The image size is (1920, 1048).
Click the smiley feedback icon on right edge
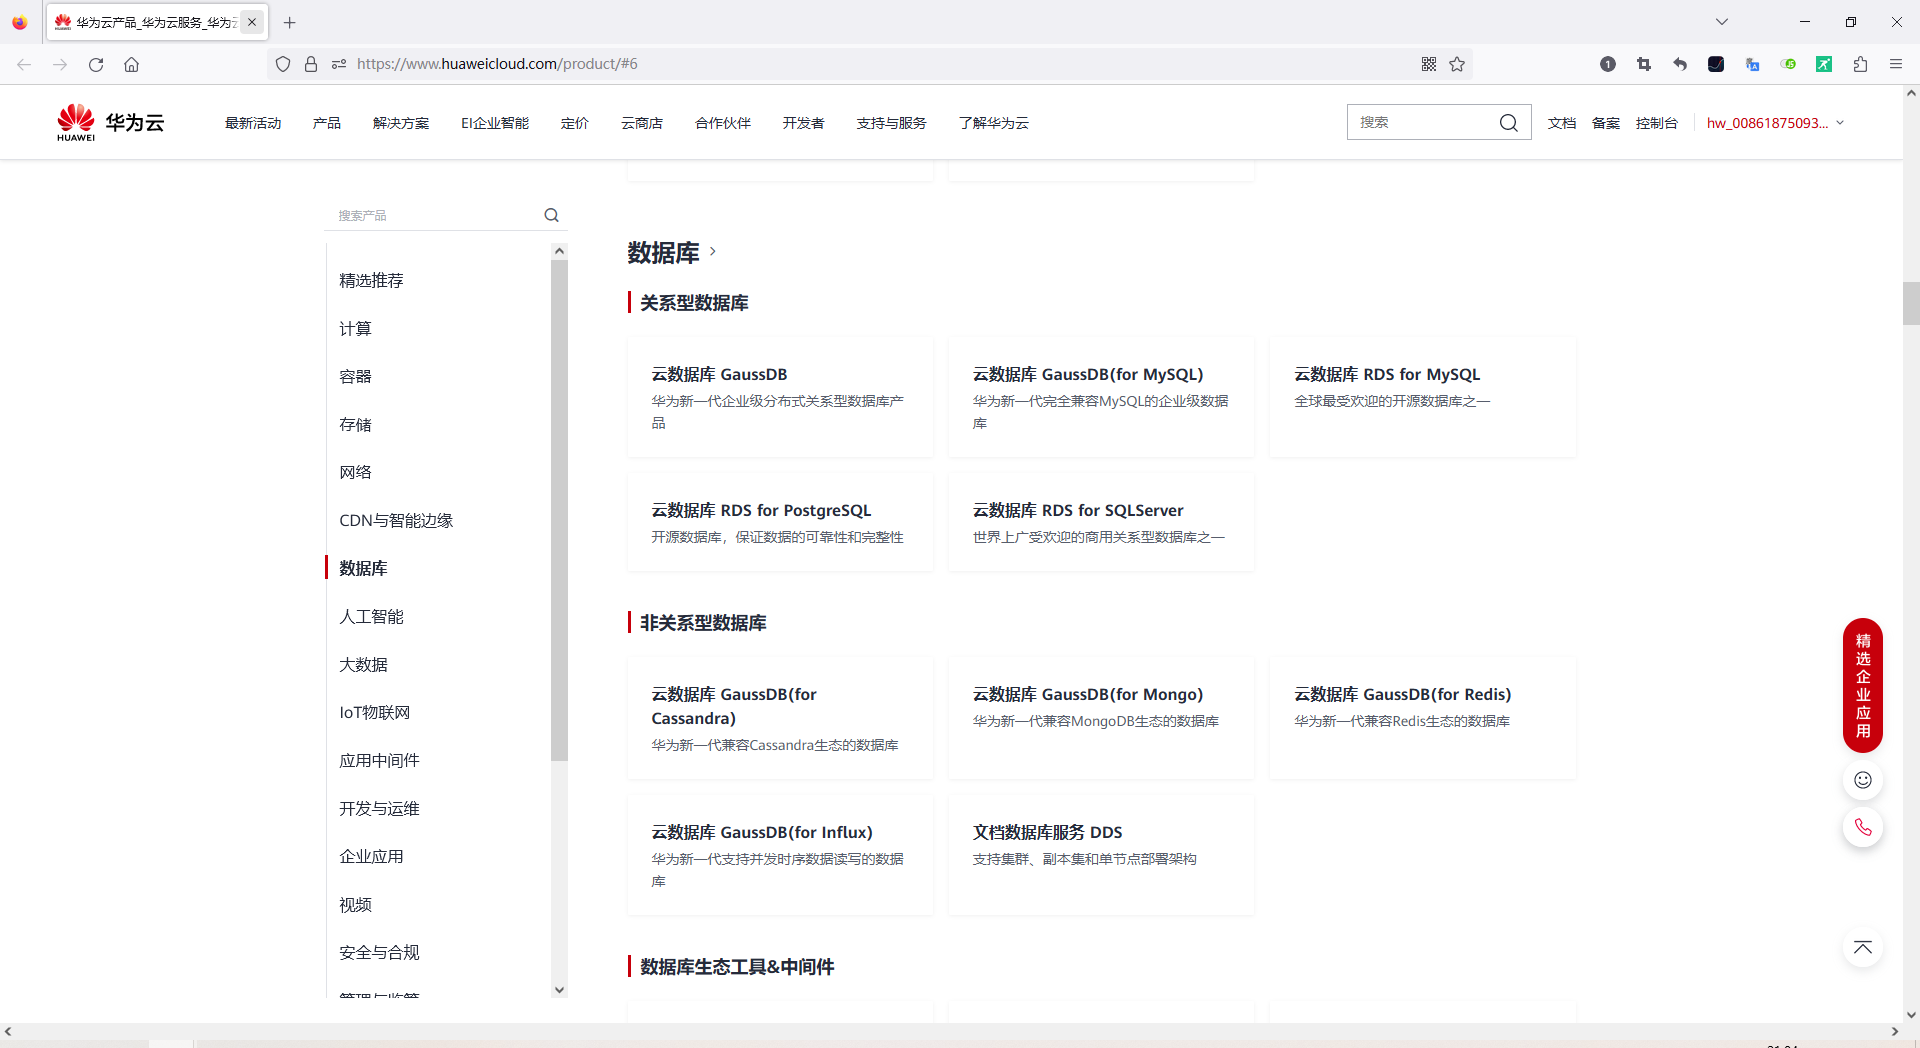[x=1861, y=780]
